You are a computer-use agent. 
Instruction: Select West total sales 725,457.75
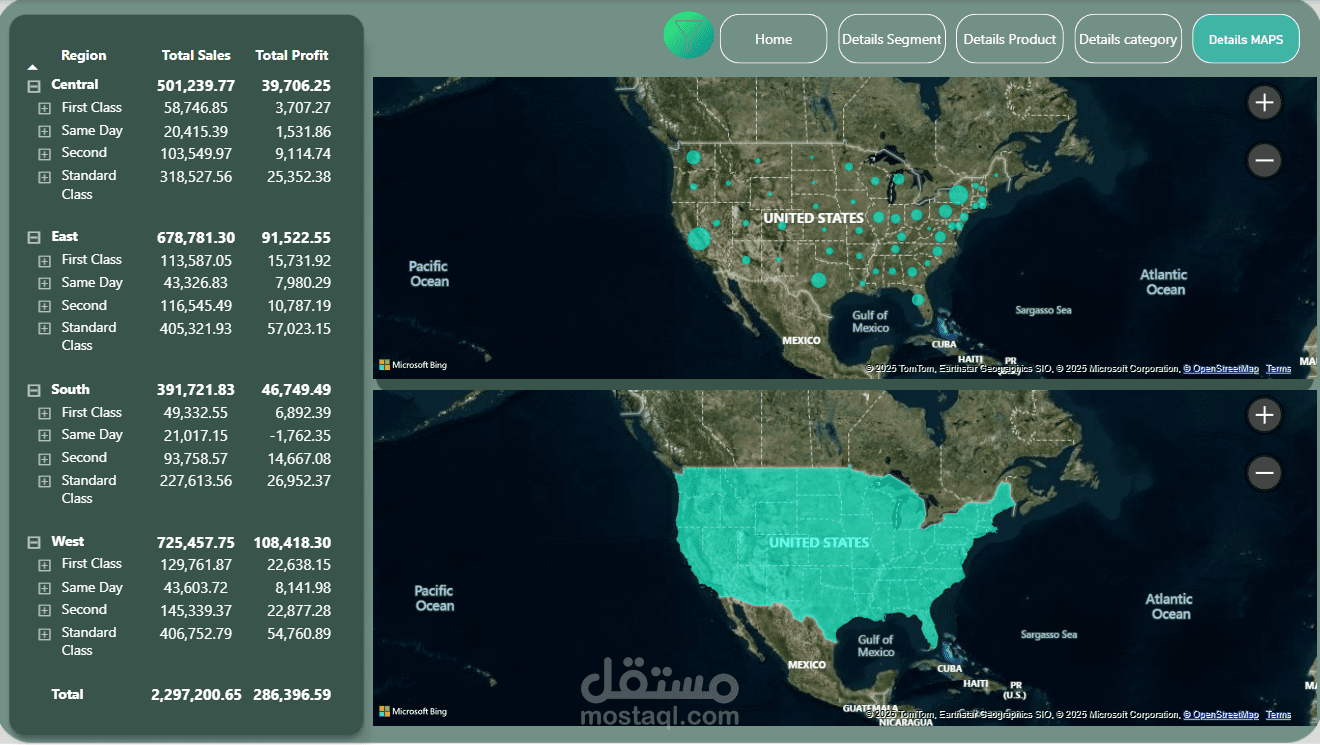point(196,543)
